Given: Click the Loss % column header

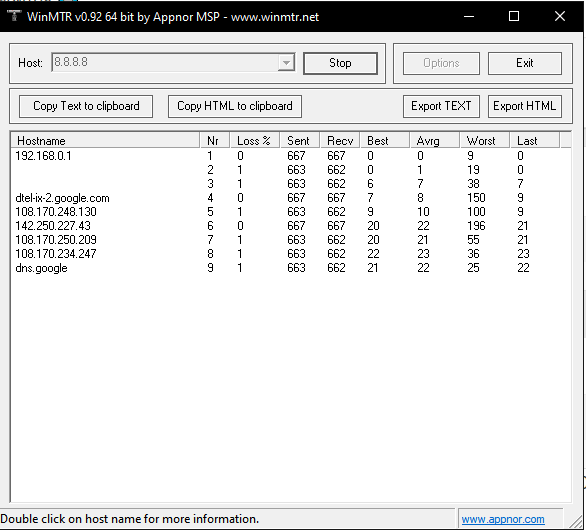Looking at the screenshot, I should [x=254, y=141].
